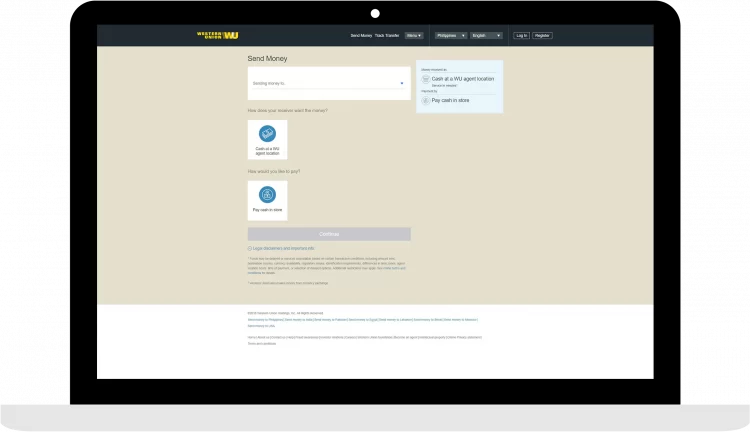Select the Cash at a WU agent location tile
The image size is (750, 432).
click(x=267, y=140)
